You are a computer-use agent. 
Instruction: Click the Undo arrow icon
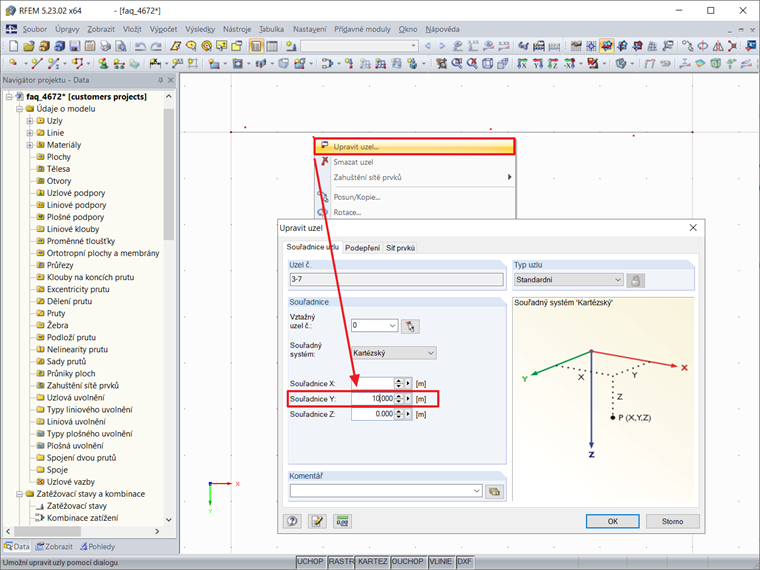pos(140,47)
